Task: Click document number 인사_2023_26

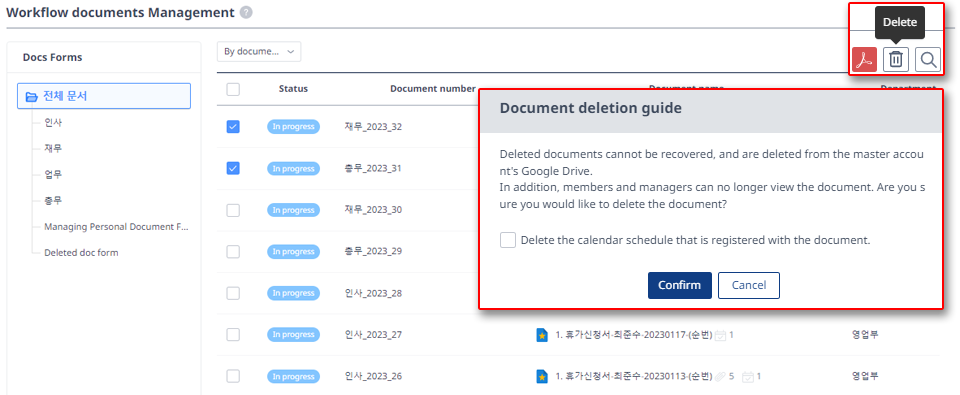Action: pos(373,376)
